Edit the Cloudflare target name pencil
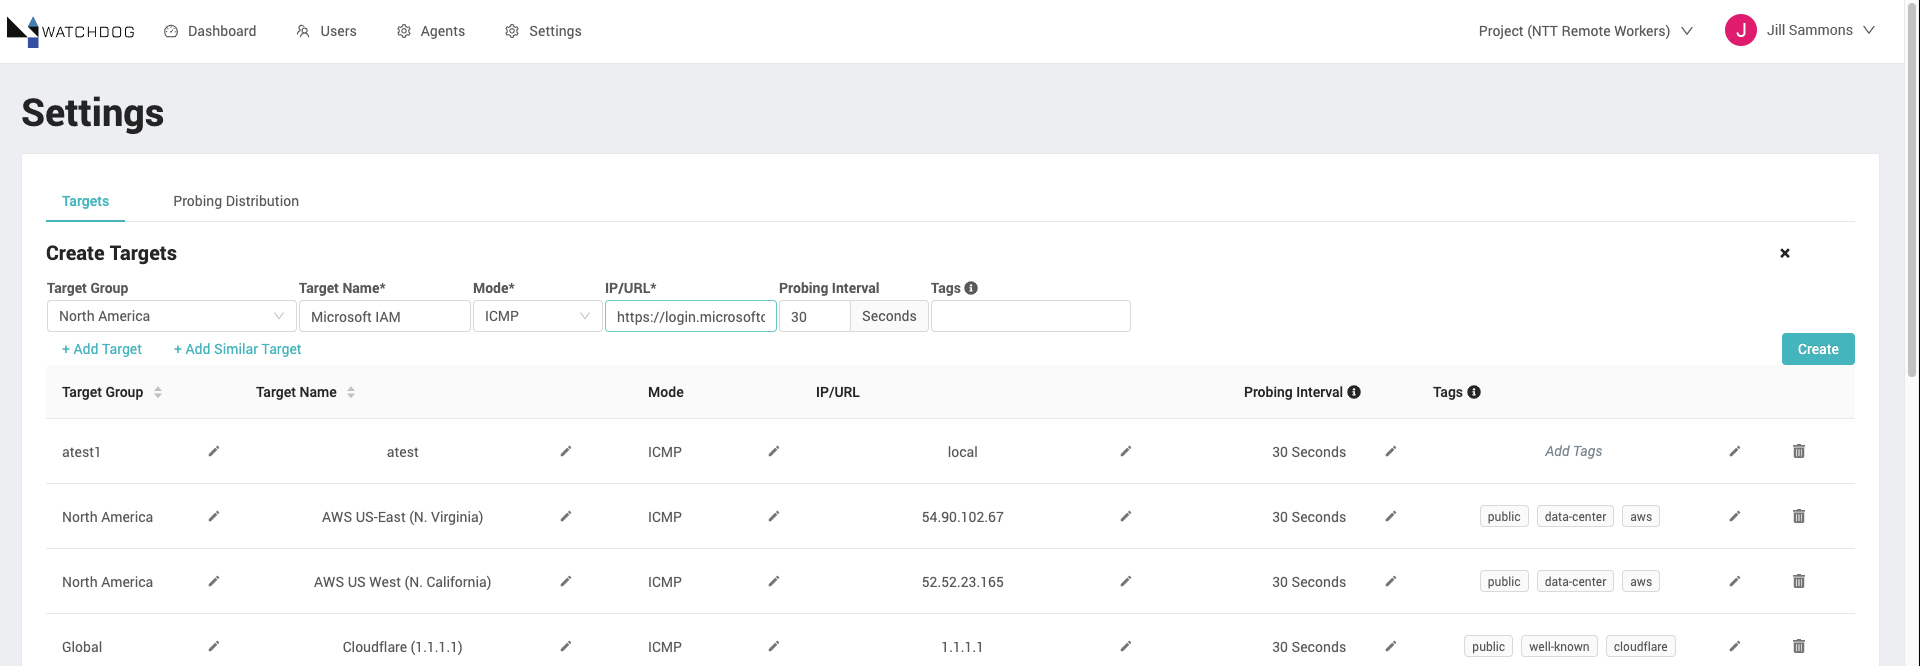1920x666 pixels. click(566, 646)
